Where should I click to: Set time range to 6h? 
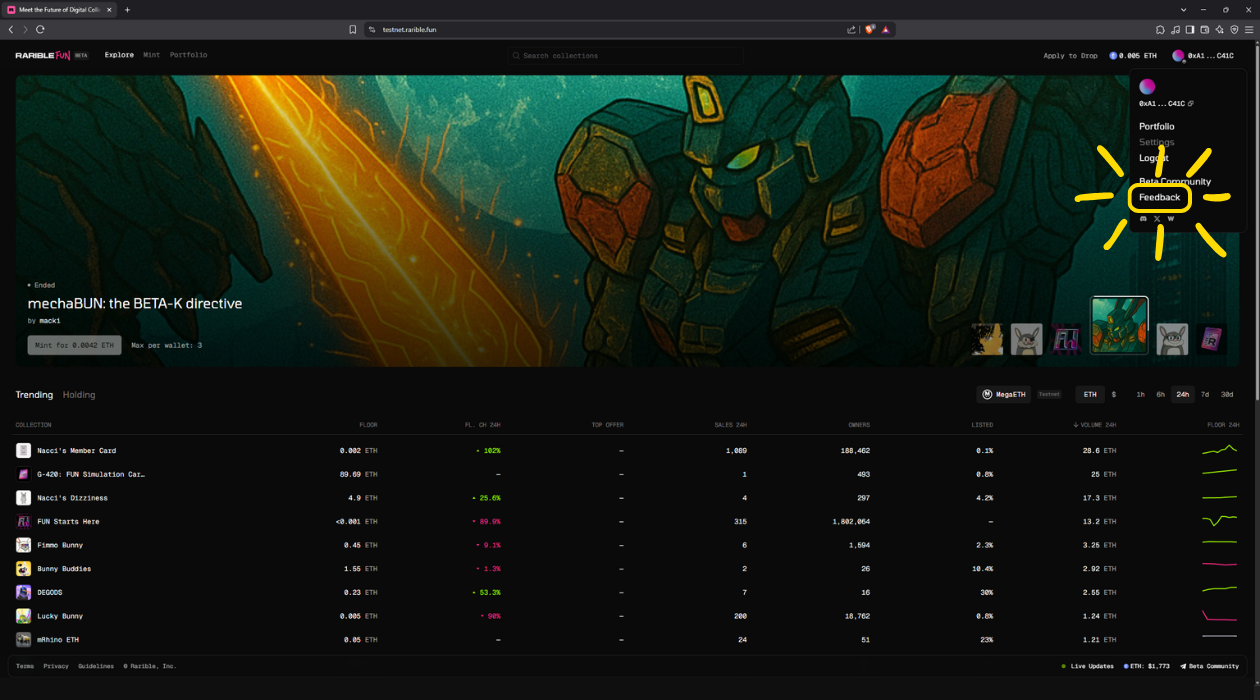pos(1161,395)
